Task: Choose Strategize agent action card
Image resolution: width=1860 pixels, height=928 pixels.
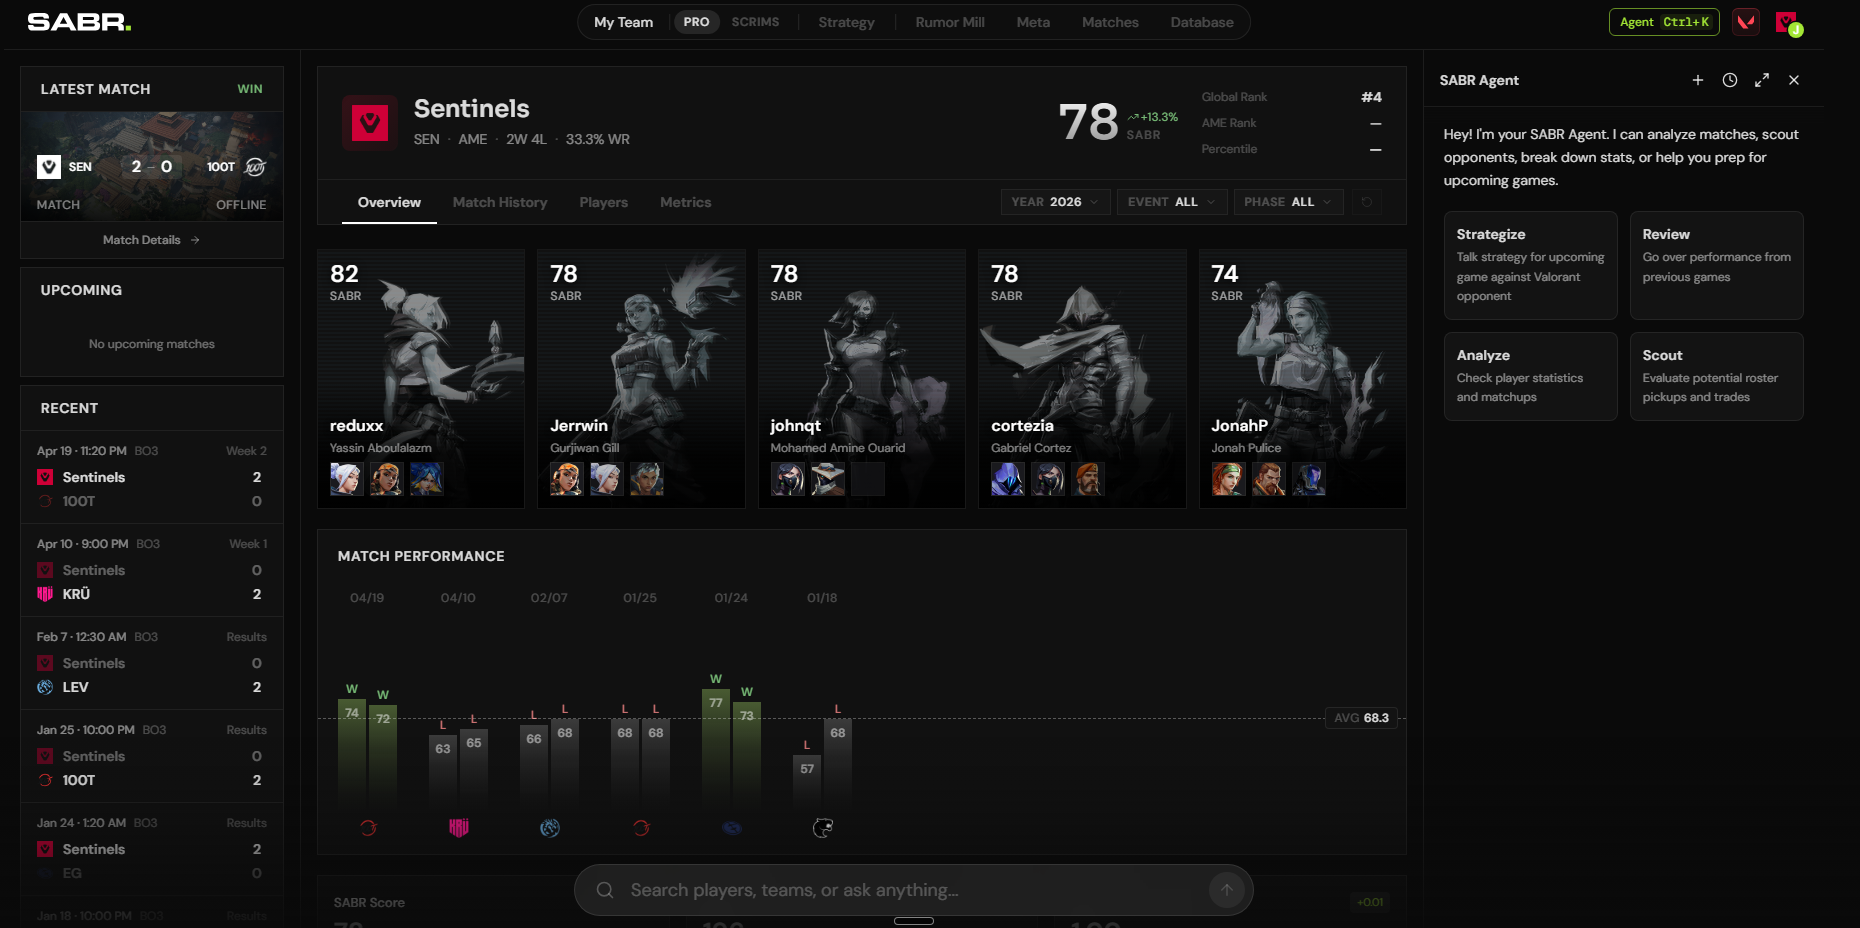Action: [1530, 265]
